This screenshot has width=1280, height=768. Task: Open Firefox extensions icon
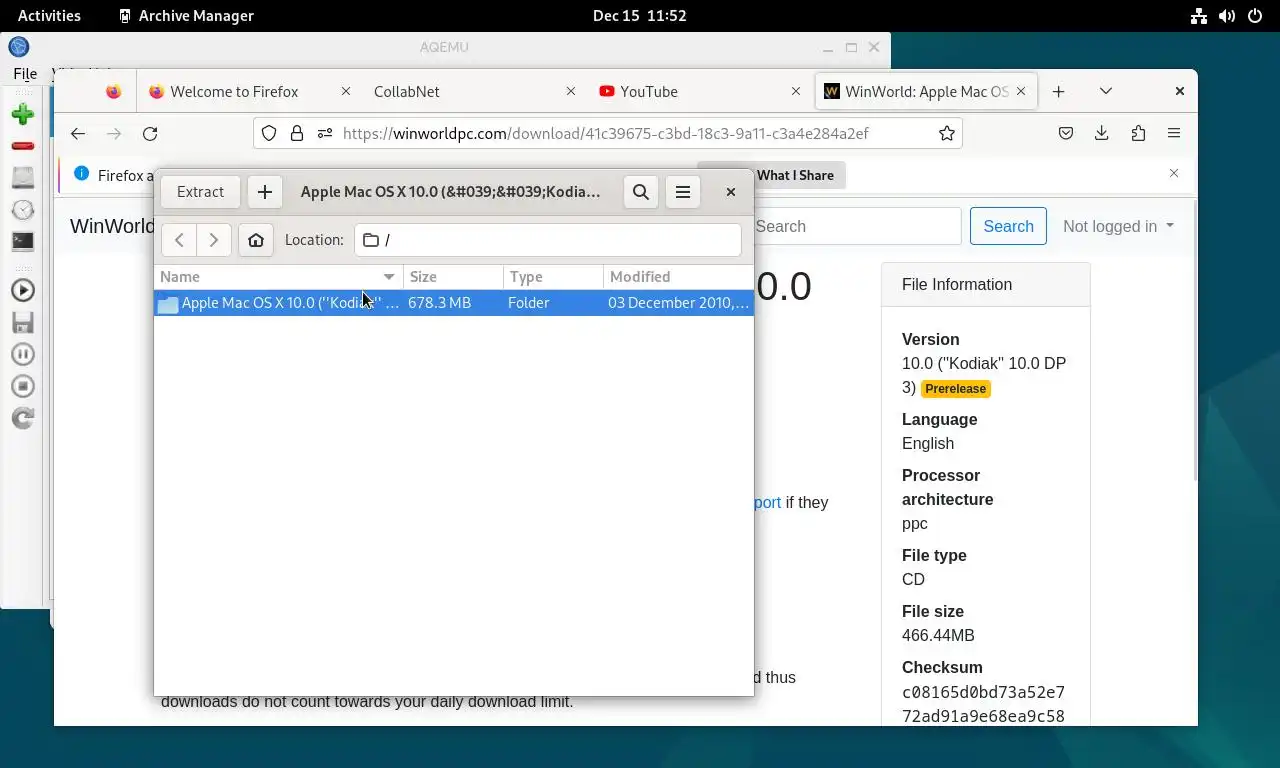pyautogui.click(x=1138, y=134)
